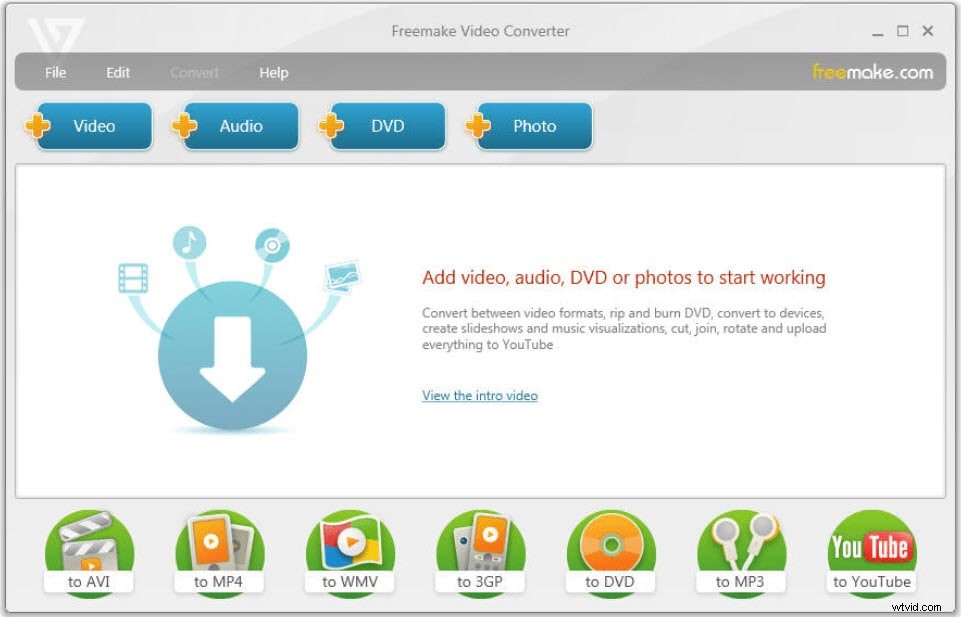Choose the 'to YouTube' upload option
Image resolution: width=961 pixels, height=617 pixels.
[x=871, y=550]
